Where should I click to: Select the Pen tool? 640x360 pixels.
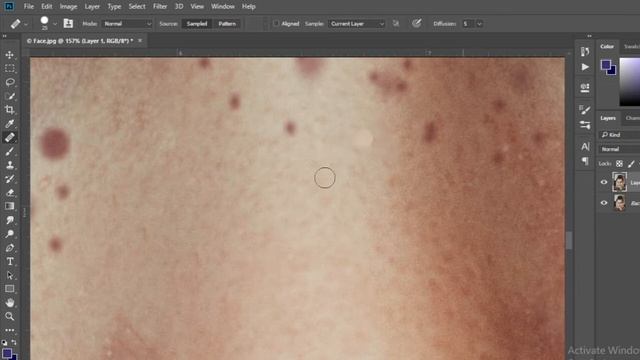(10, 248)
